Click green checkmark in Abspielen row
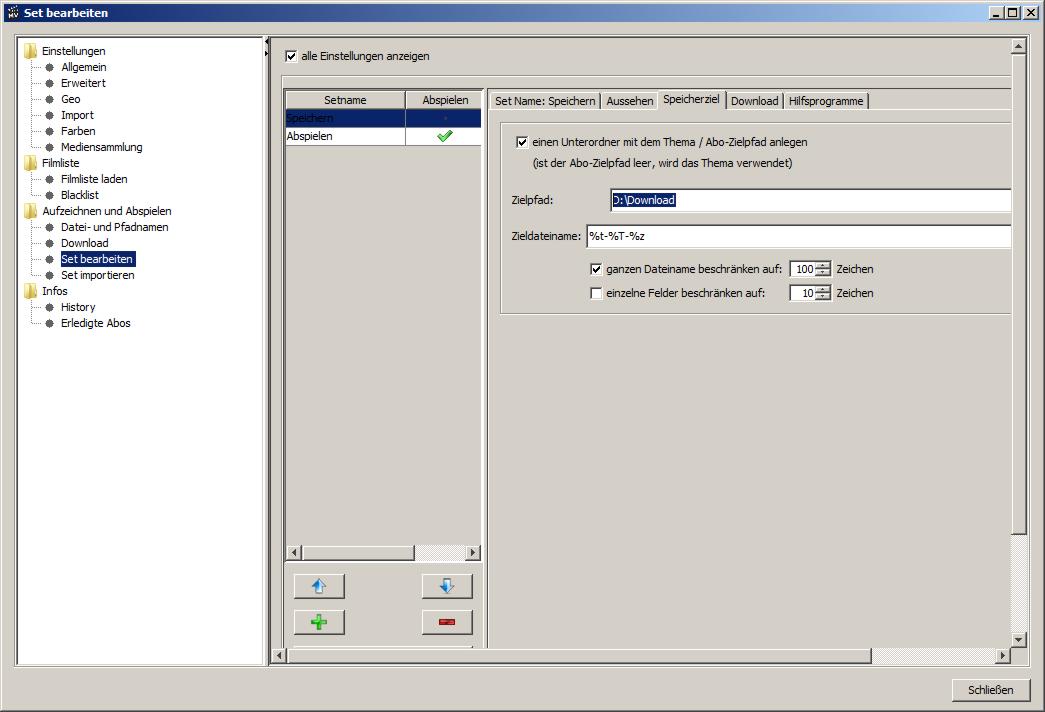The width and height of the screenshot is (1045, 712). pos(444,136)
